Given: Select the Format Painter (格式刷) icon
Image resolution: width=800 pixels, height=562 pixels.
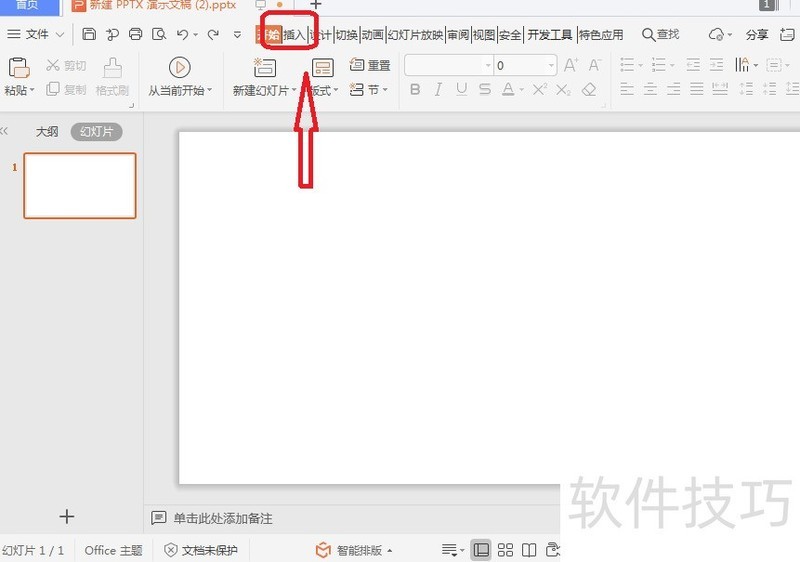Looking at the screenshot, I should [x=112, y=68].
